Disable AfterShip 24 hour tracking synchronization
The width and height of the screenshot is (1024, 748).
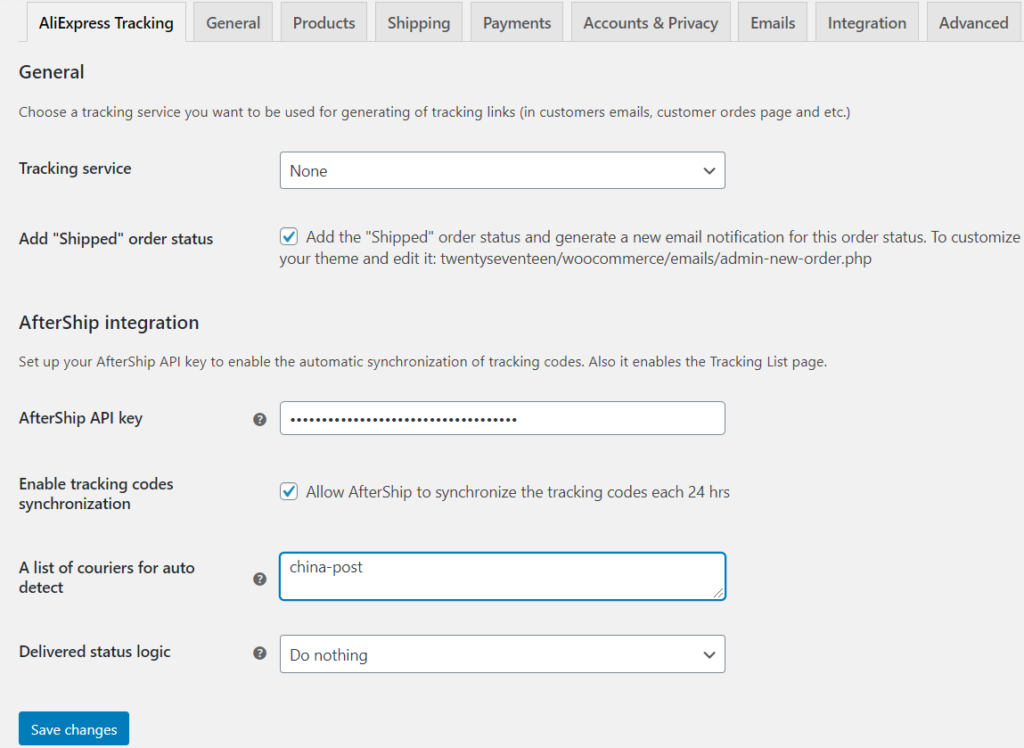pos(288,491)
